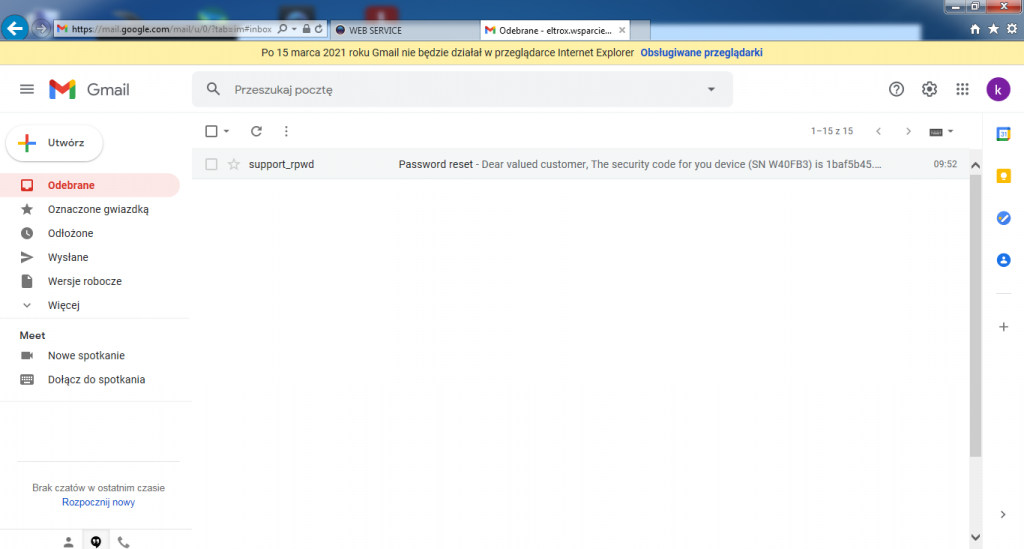Click the refresh inbox icon
Image resolution: width=1024 pixels, height=549 pixels.
coord(256,131)
